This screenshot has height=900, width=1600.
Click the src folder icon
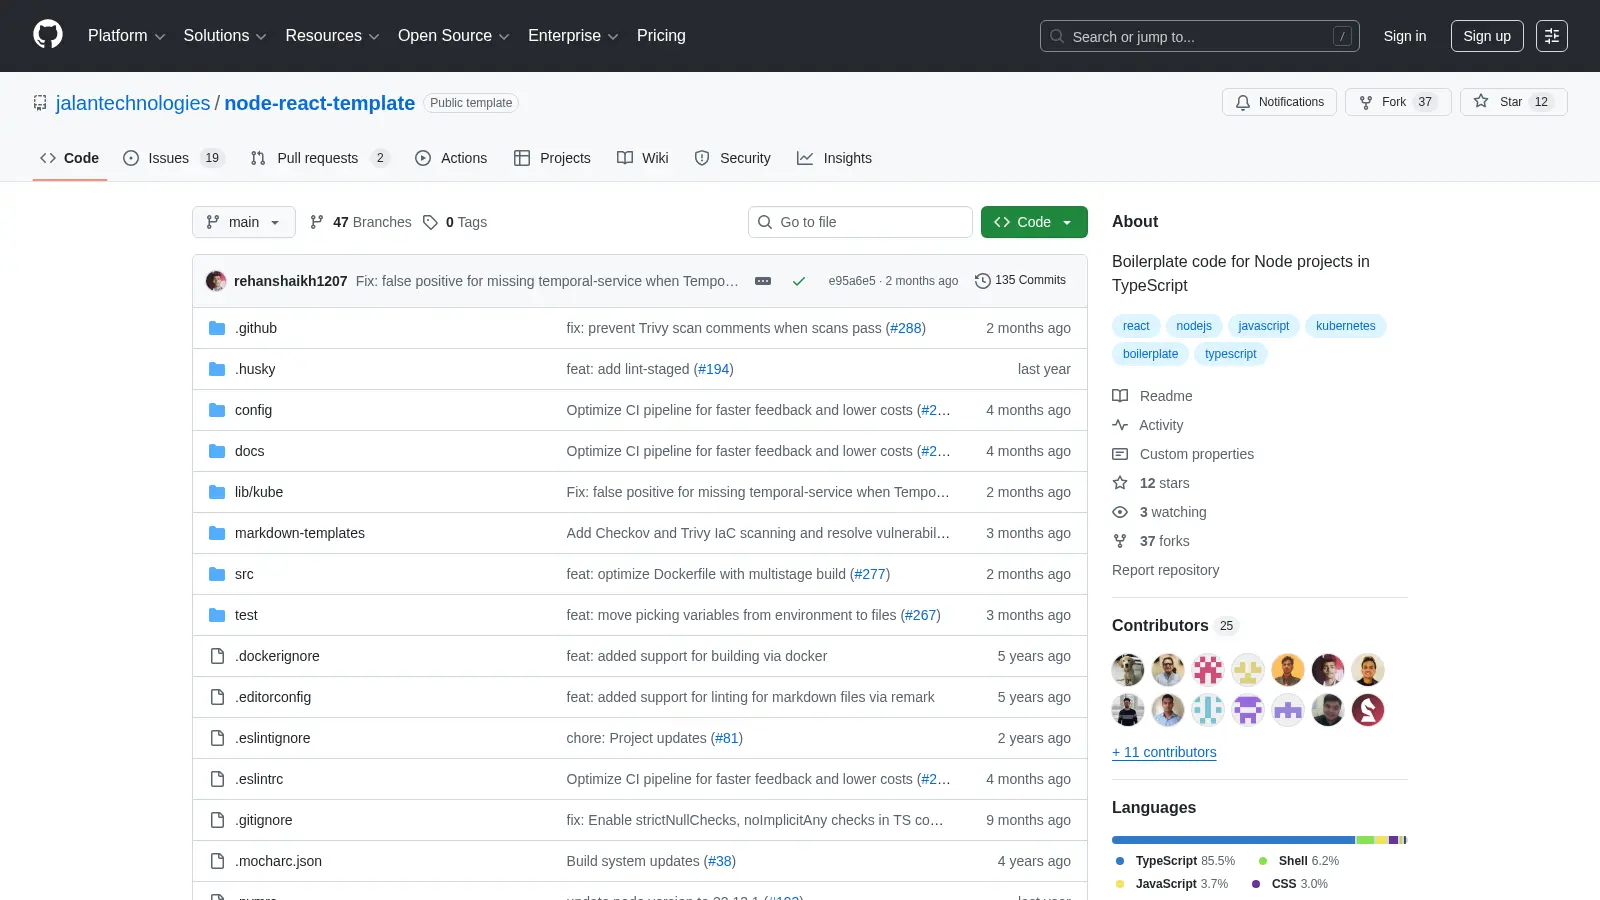click(217, 574)
